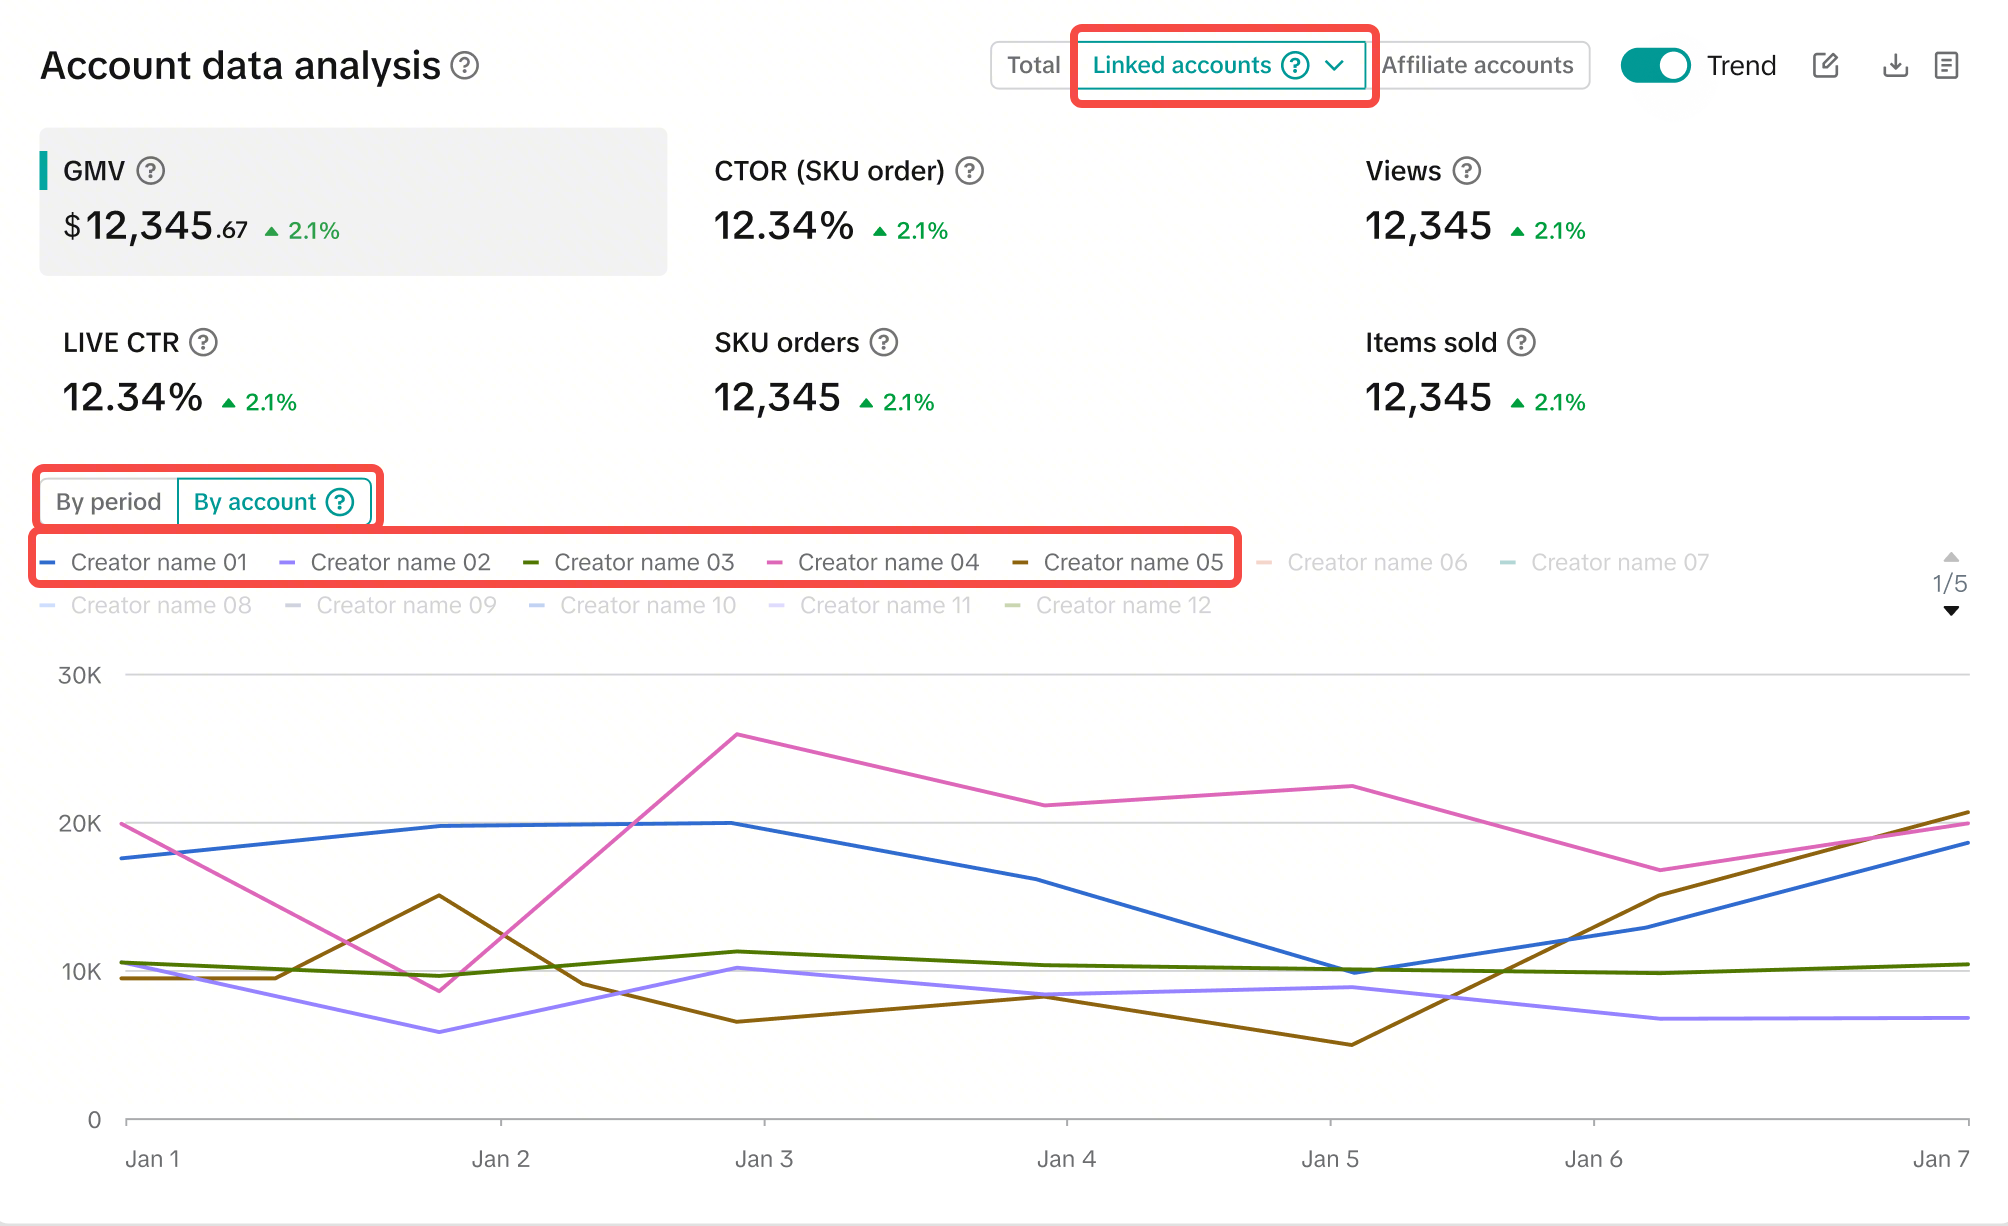The width and height of the screenshot is (2008, 1226).
Task: Click the Views help icon
Action: click(x=1466, y=171)
